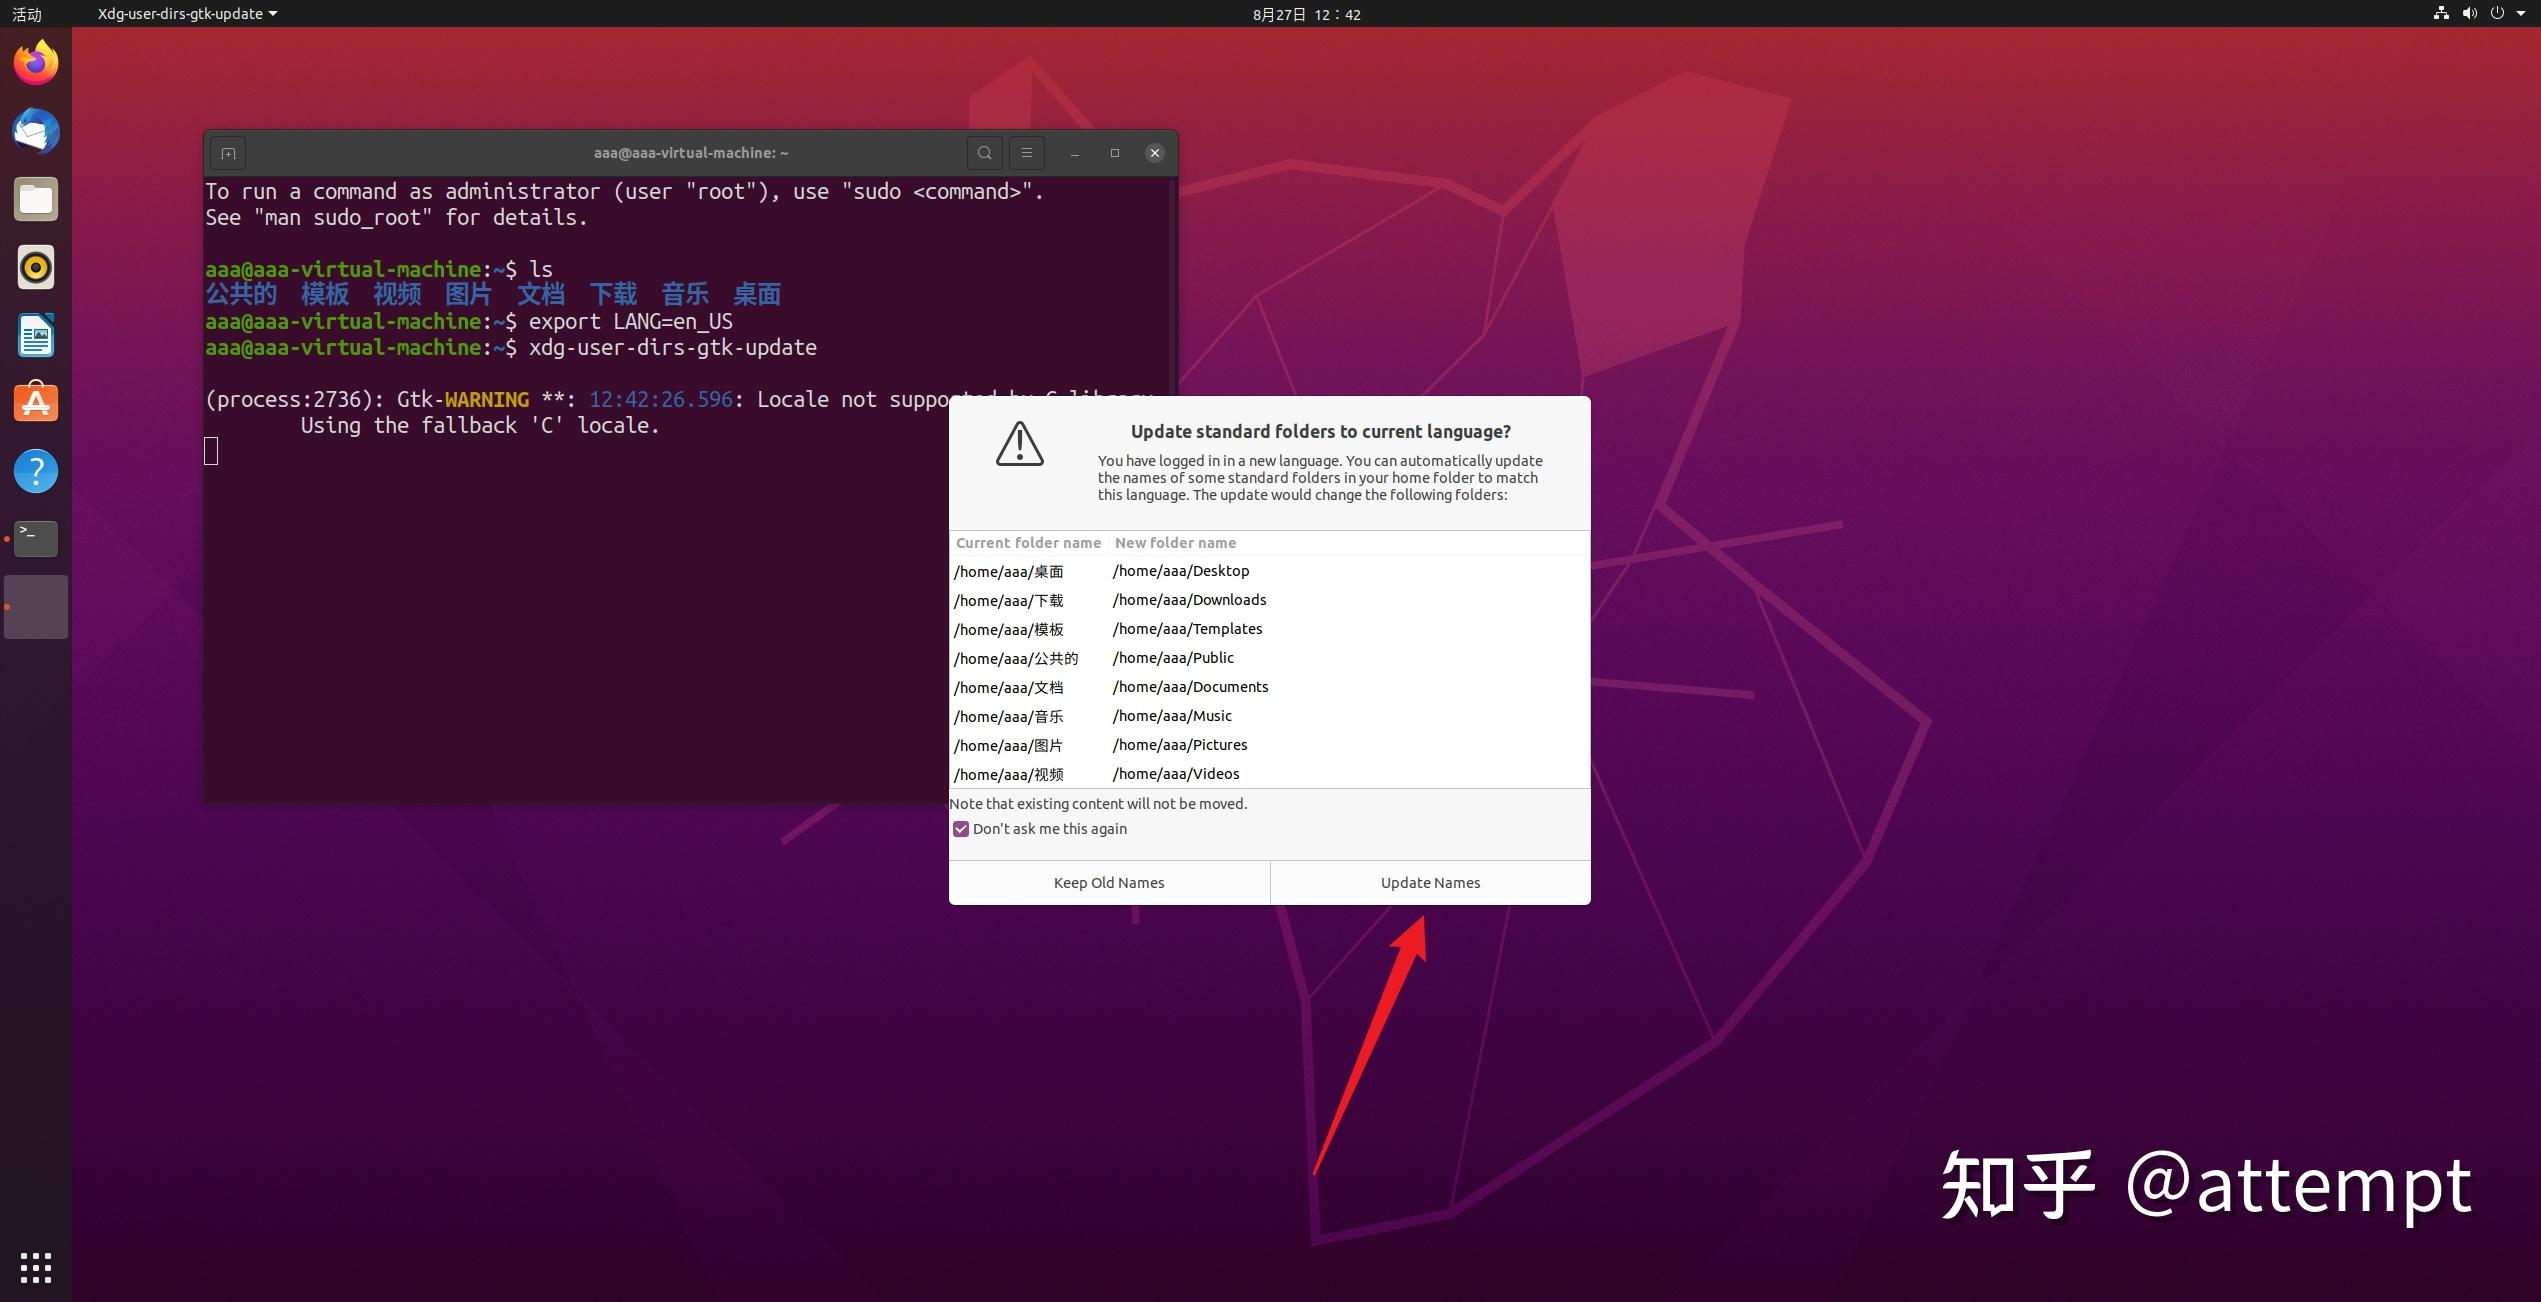Maximize the terminal window
The width and height of the screenshot is (2541, 1302).
click(x=1115, y=153)
